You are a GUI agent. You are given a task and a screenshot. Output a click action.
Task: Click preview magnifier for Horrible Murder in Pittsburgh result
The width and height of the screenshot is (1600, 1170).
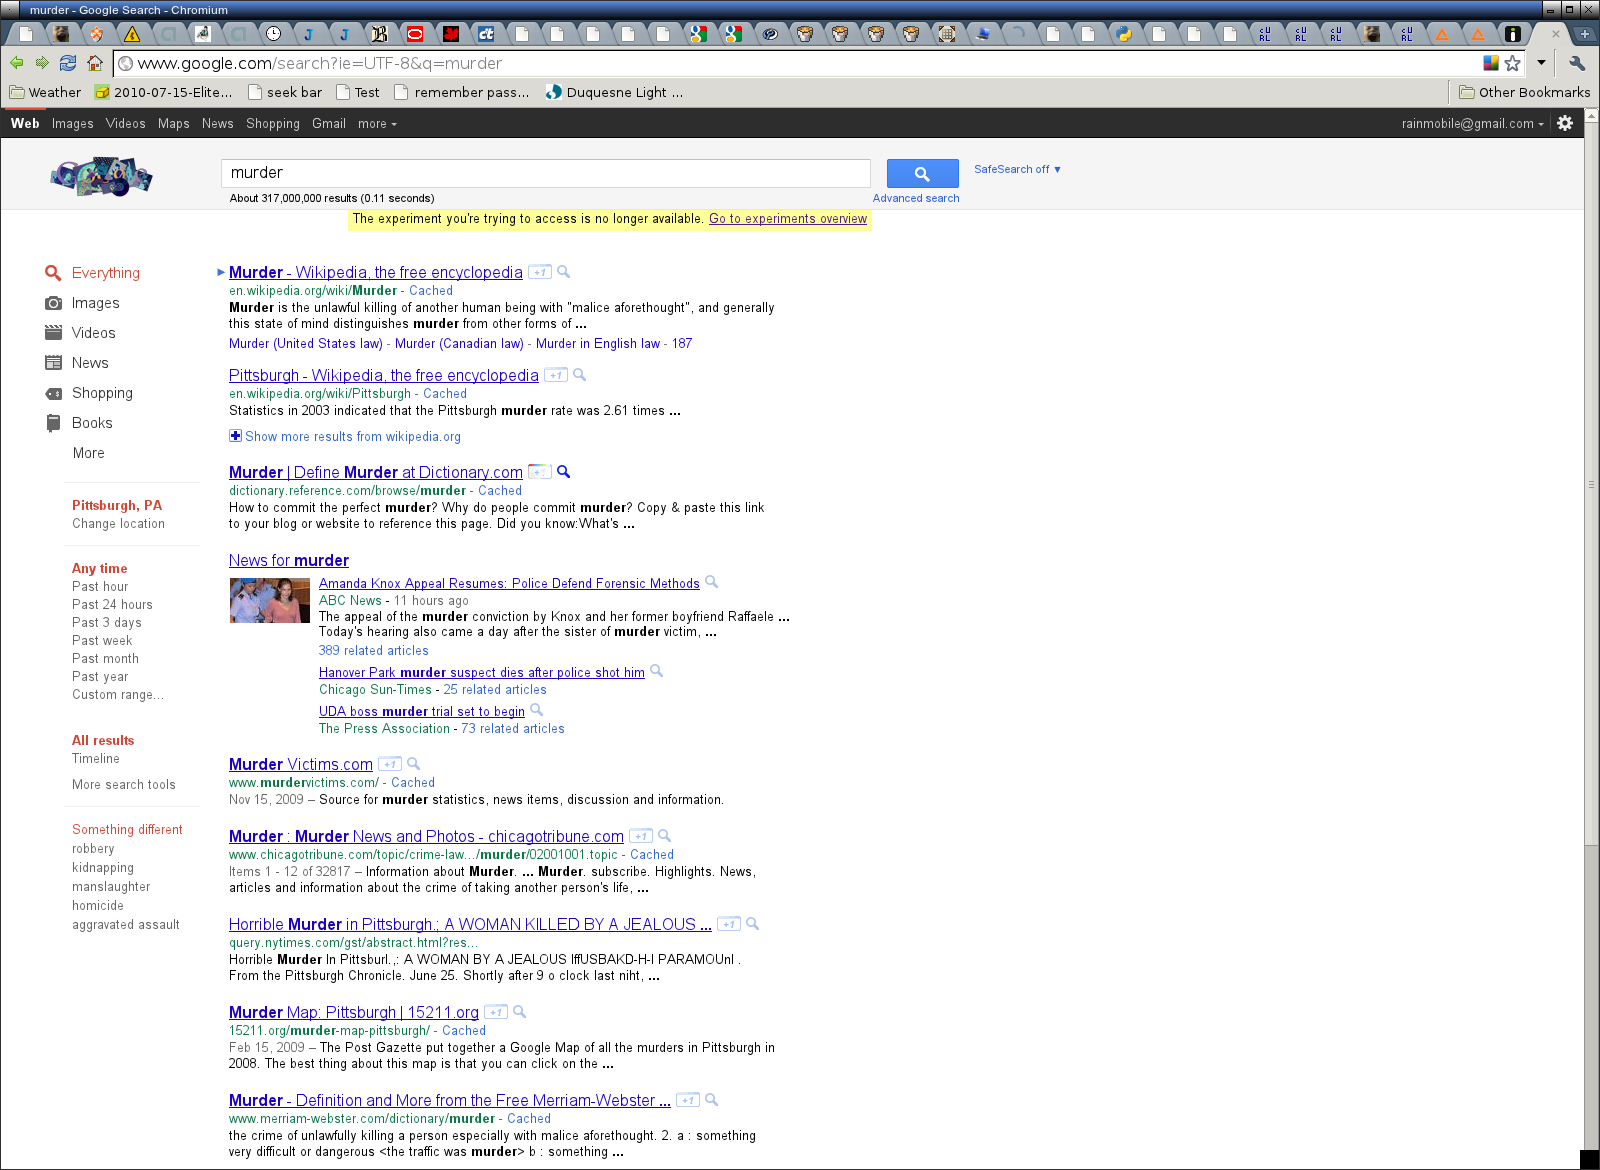click(x=752, y=924)
